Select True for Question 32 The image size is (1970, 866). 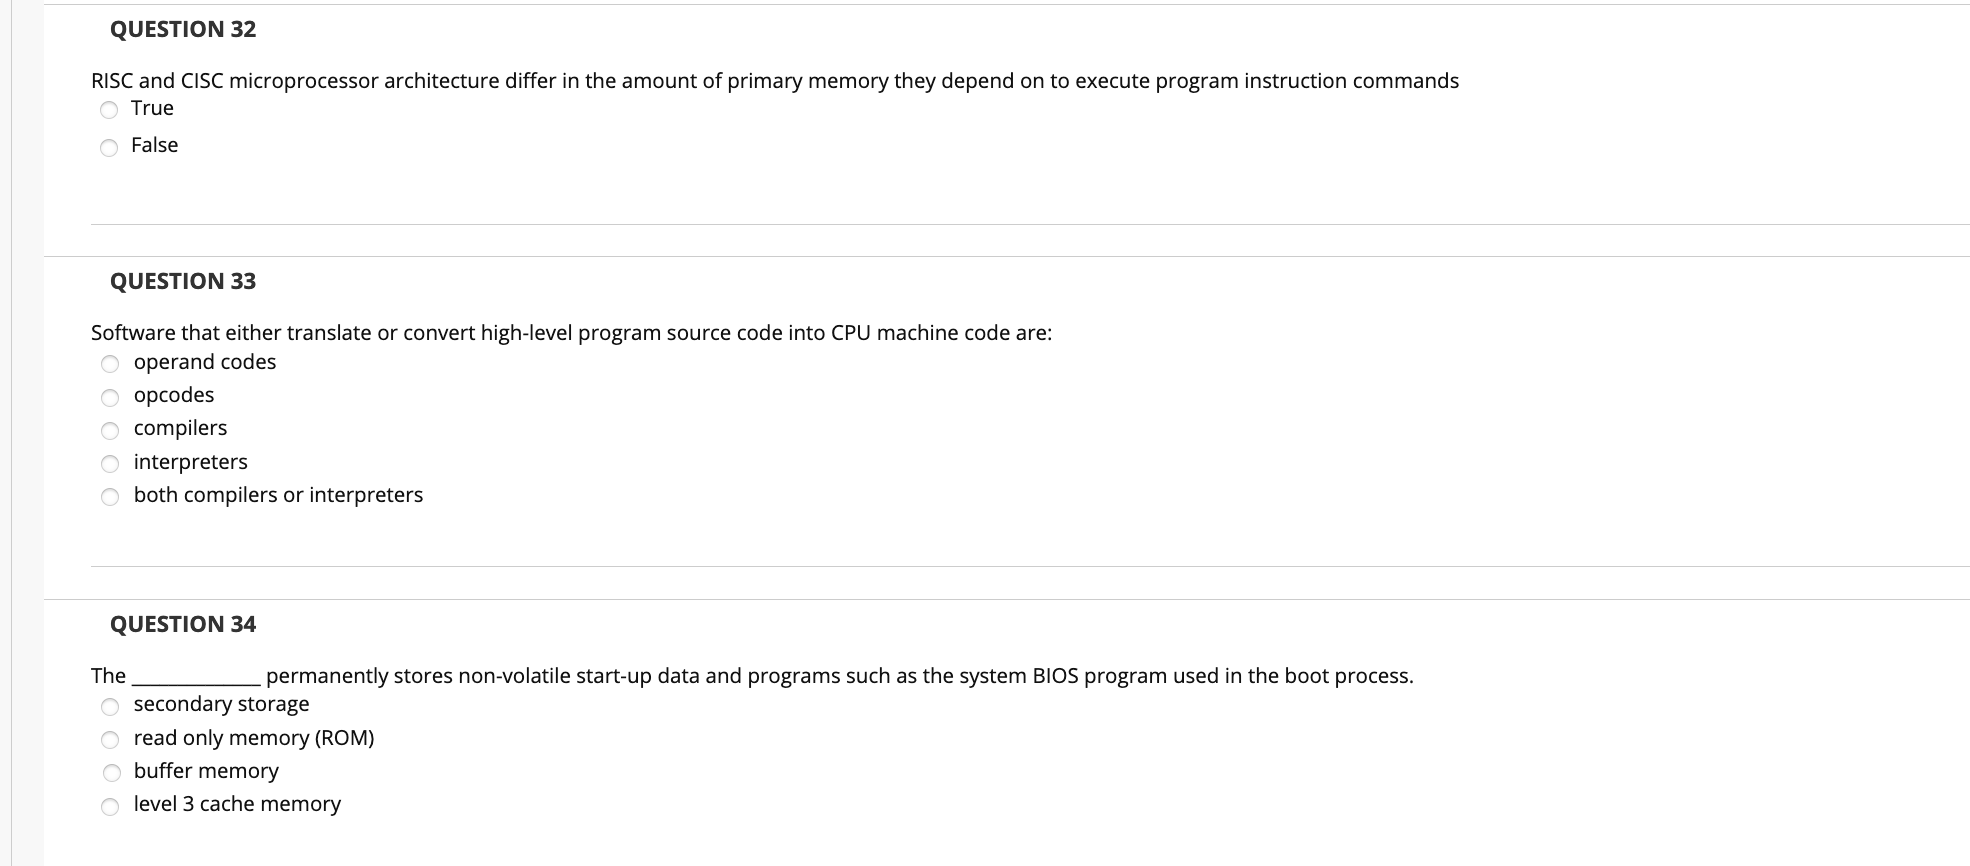[109, 109]
